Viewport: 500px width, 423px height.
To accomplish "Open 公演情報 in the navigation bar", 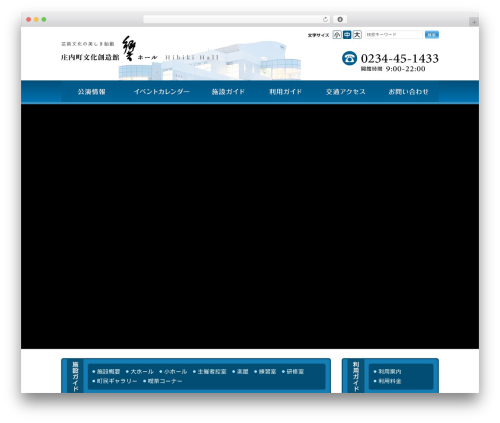I will pos(92,92).
